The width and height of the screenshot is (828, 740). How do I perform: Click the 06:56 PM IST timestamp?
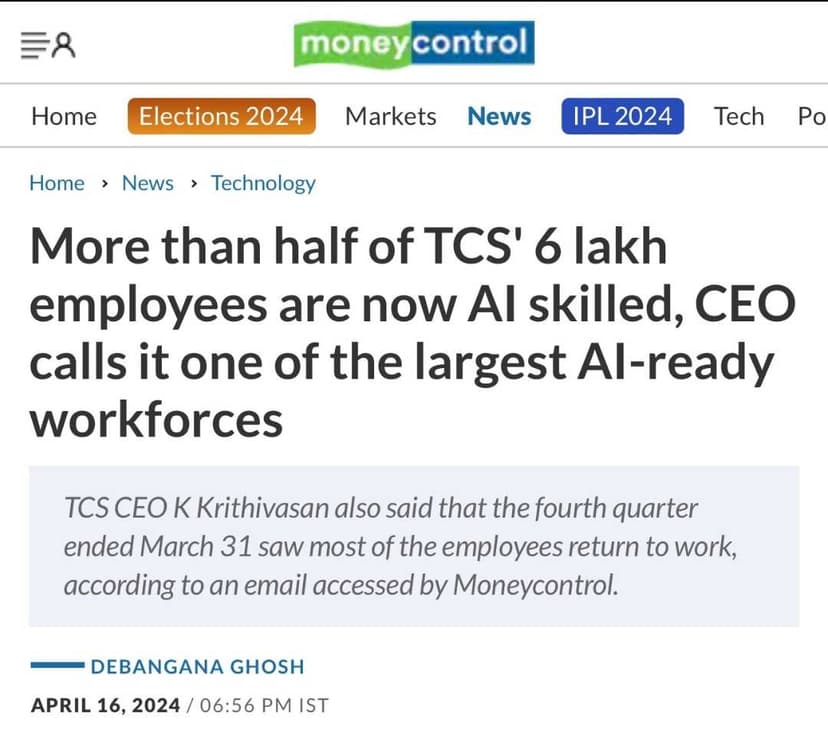click(x=265, y=705)
